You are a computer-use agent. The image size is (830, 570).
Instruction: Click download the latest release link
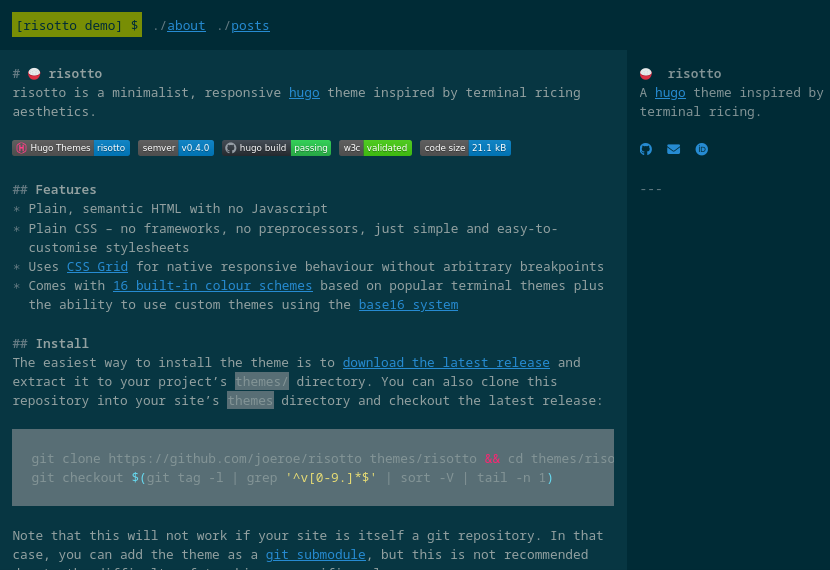[x=446, y=363]
